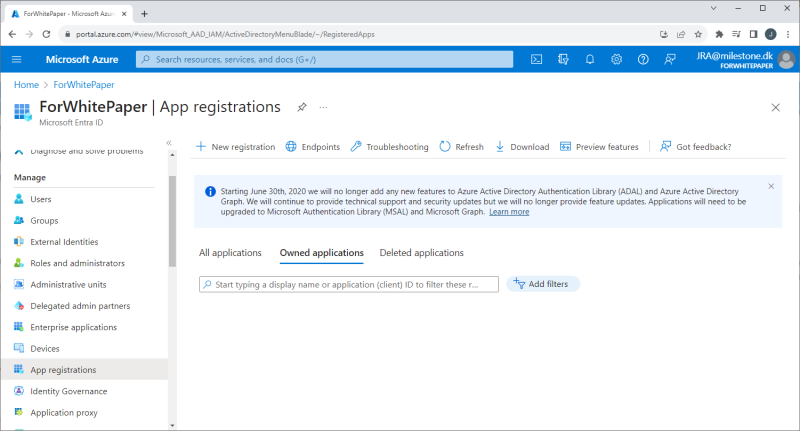Collapse the left sidebar menu
Image resolution: width=800 pixels, height=431 pixels.
coord(169,143)
